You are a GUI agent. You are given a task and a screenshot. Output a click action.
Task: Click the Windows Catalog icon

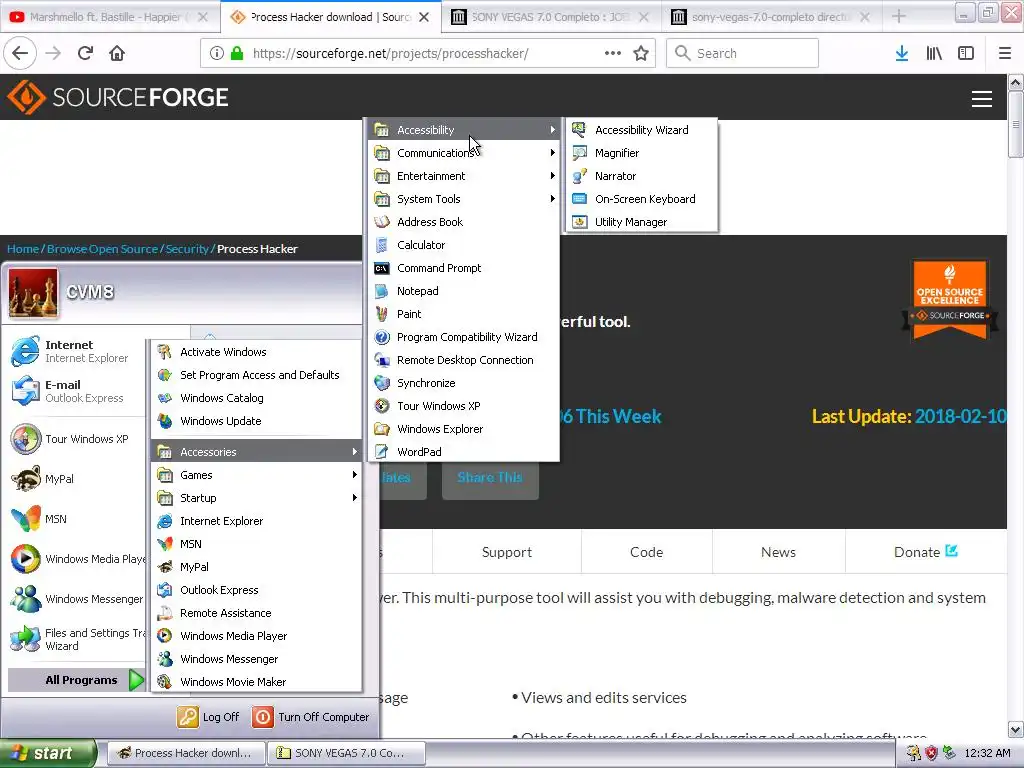pos(165,398)
